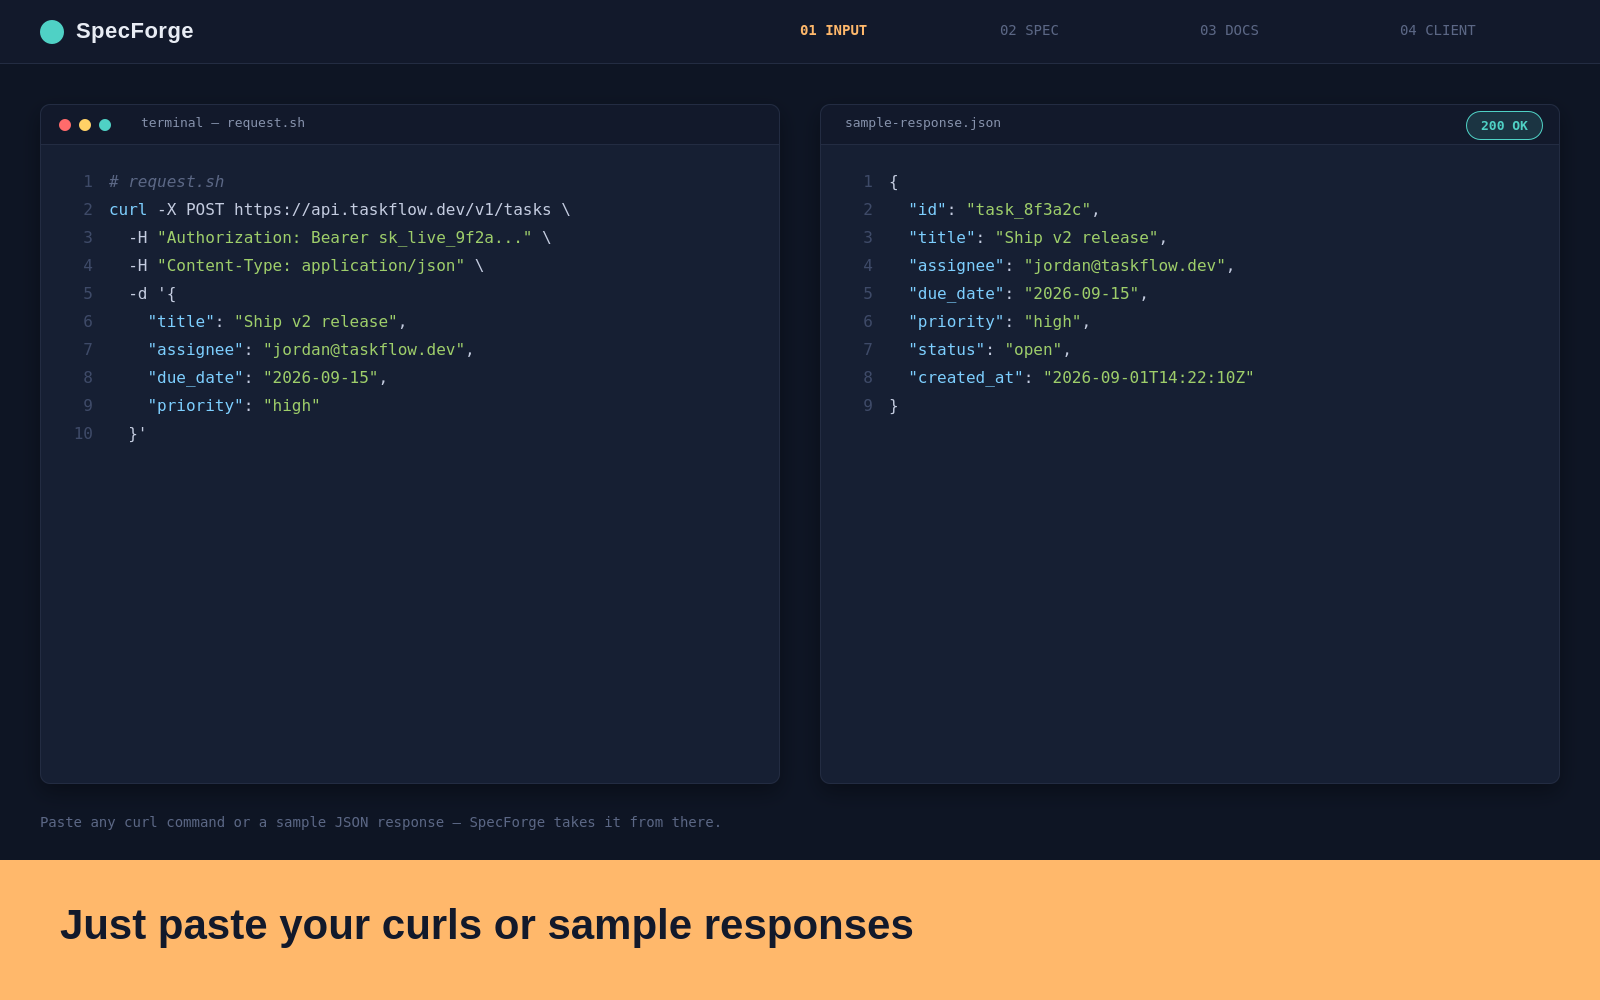
Task: Click the SpecForge brand name
Action: click(x=135, y=31)
